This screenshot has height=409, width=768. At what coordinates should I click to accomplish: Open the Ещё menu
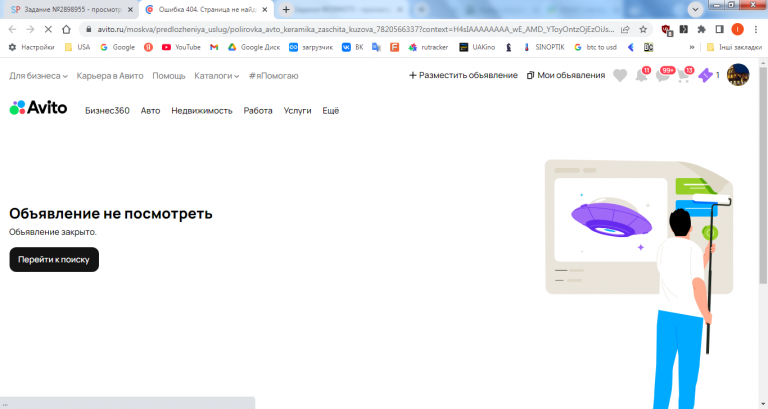(x=331, y=111)
